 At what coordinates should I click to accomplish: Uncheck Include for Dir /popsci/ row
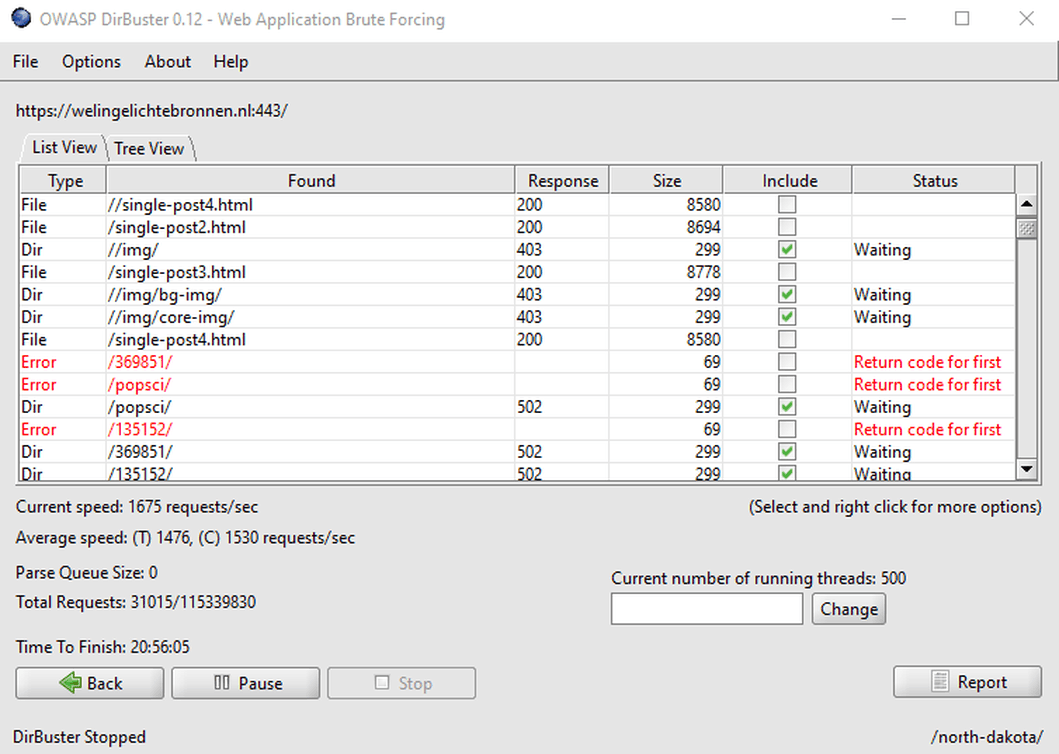[787, 407]
